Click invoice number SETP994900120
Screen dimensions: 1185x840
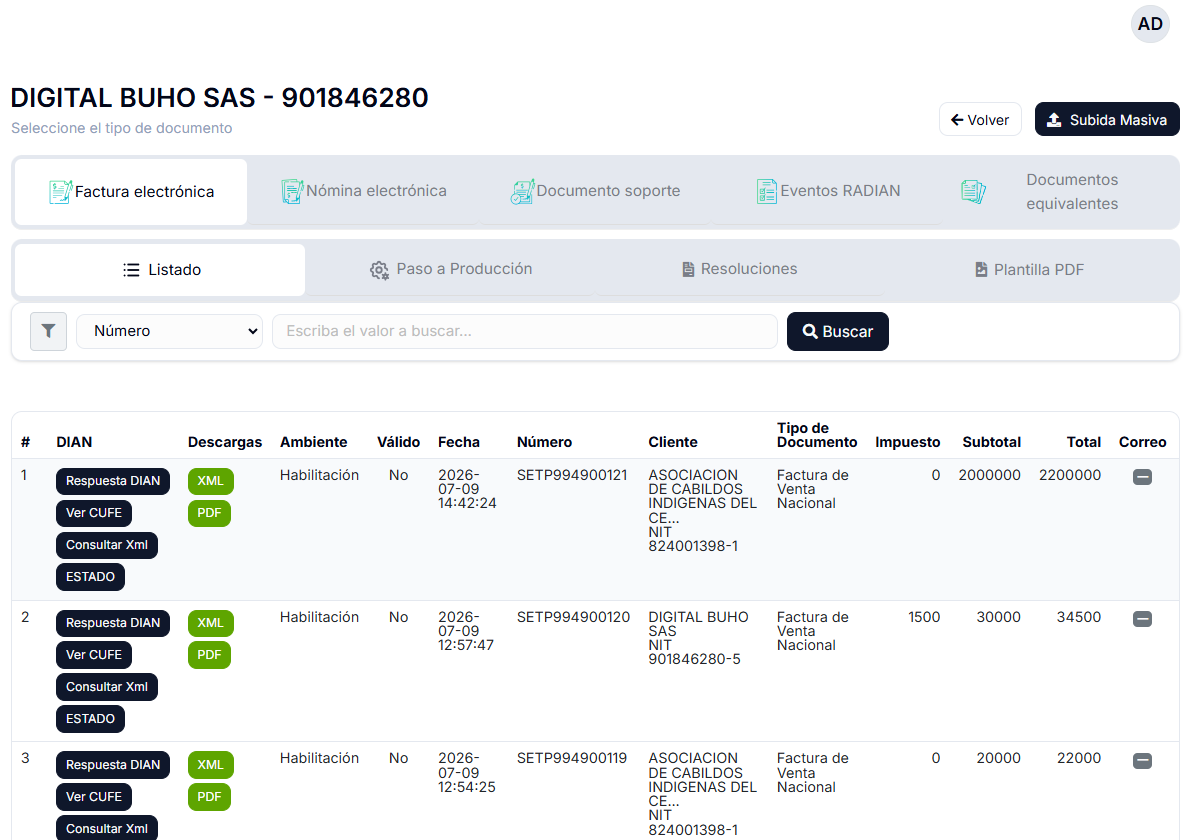coord(573,617)
